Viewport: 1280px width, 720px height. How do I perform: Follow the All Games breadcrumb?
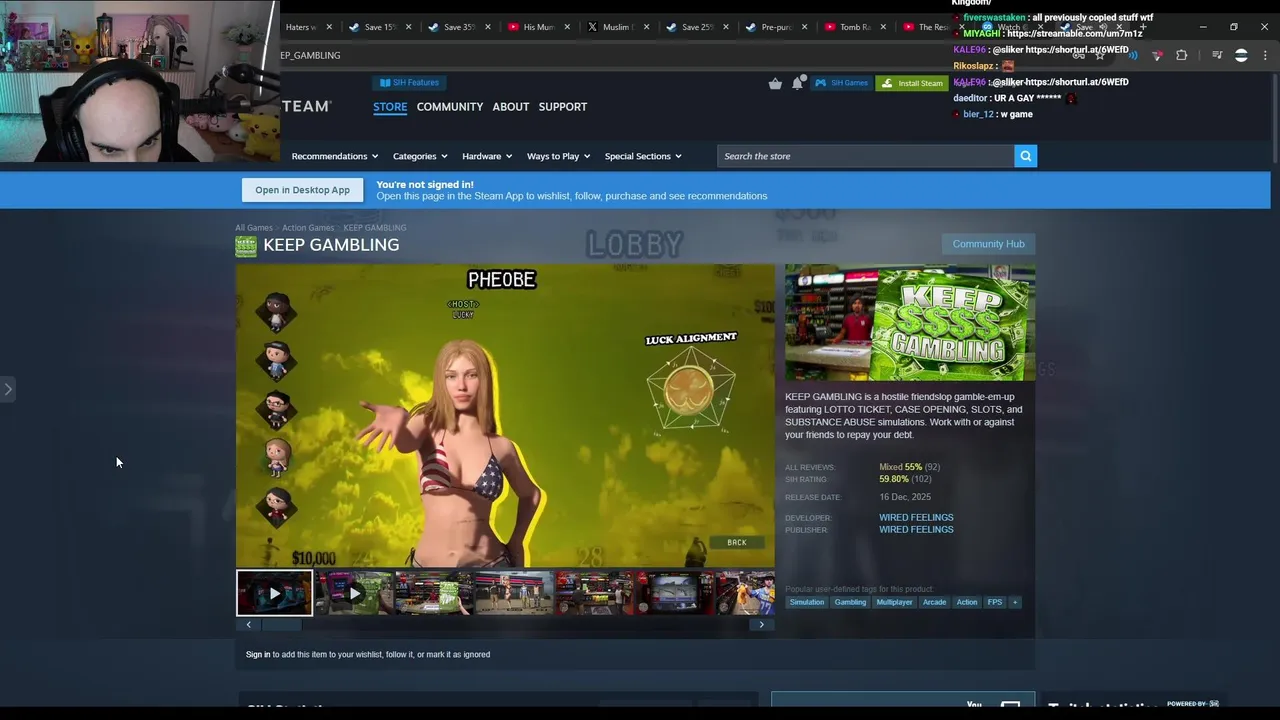click(x=253, y=228)
